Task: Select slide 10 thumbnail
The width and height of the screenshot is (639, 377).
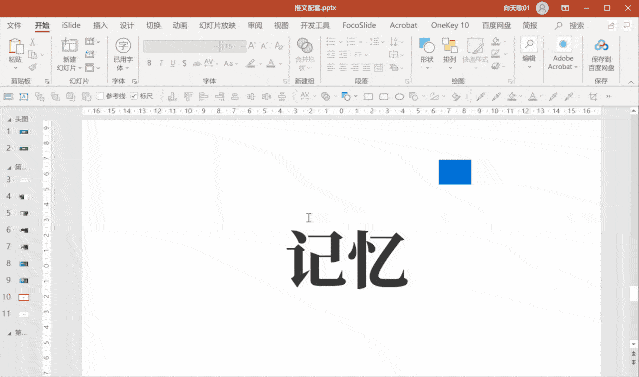Action: [x=24, y=297]
